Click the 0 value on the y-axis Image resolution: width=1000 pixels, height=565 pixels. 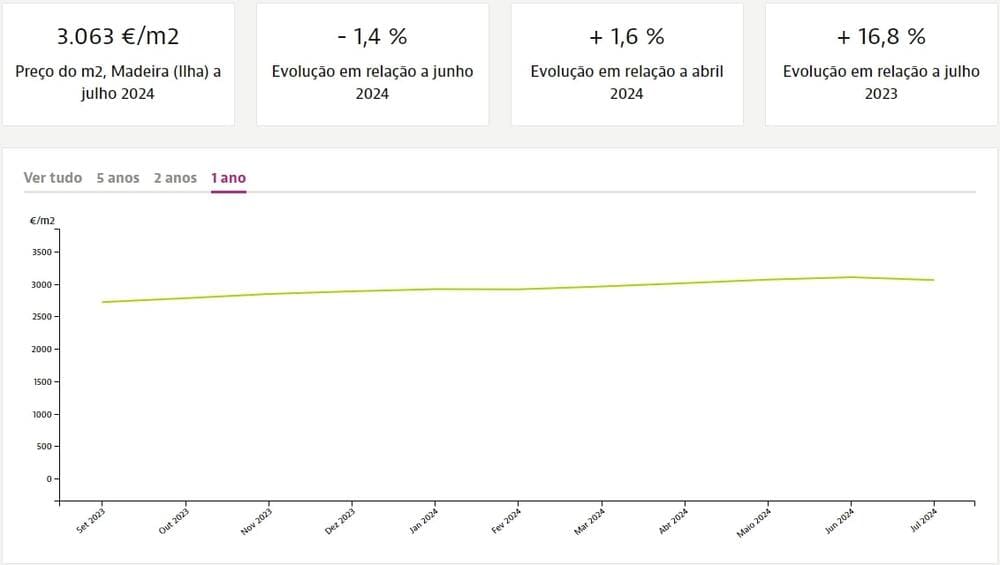pos(48,479)
